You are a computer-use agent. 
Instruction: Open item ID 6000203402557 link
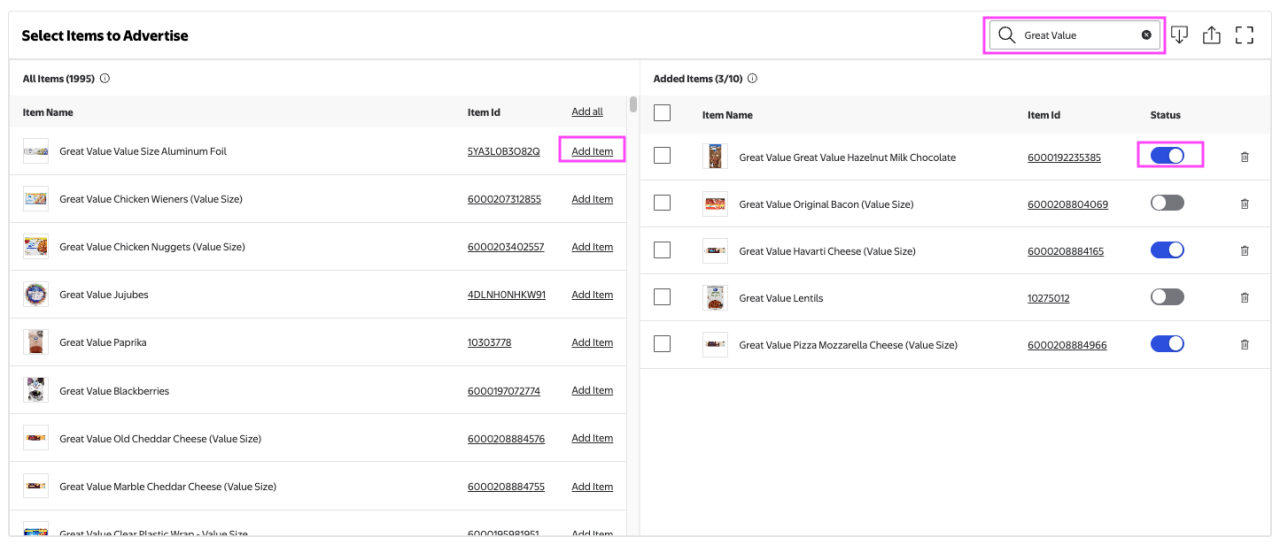tap(506, 247)
